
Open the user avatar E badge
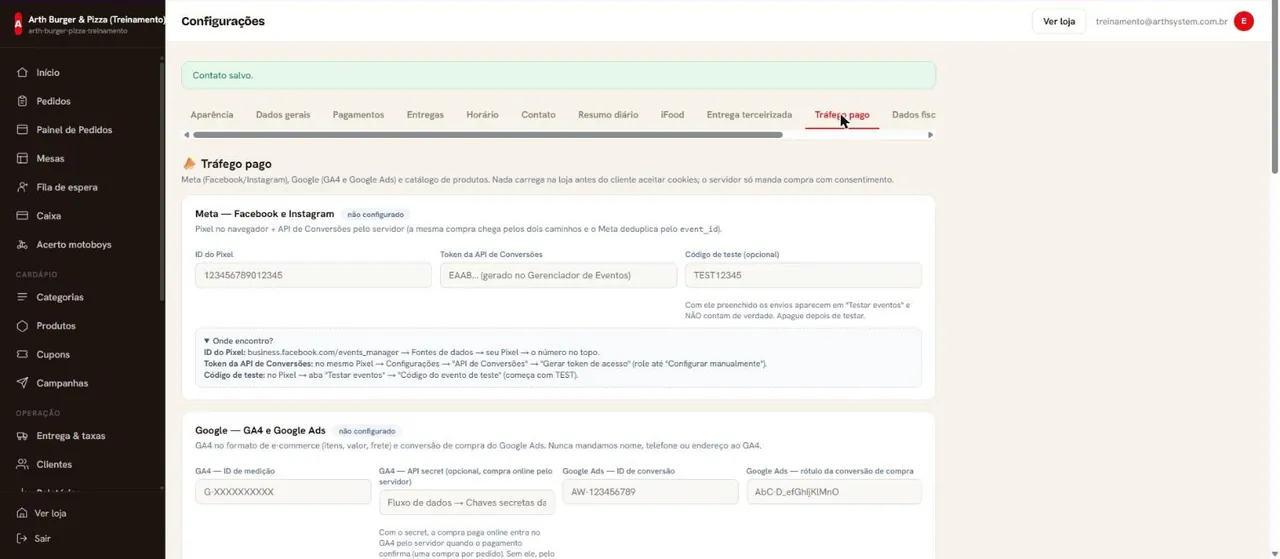[x=1244, y=21]
